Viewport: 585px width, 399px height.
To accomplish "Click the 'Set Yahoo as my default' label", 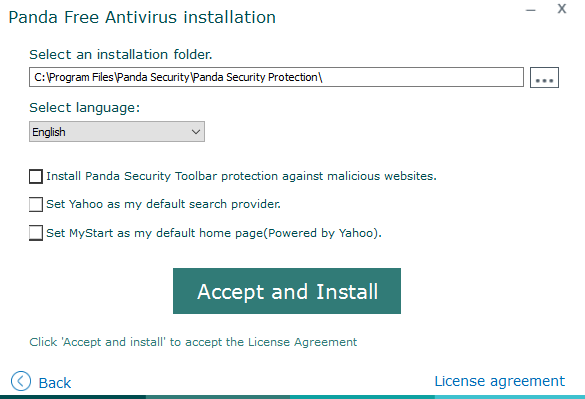I will 163,204.
